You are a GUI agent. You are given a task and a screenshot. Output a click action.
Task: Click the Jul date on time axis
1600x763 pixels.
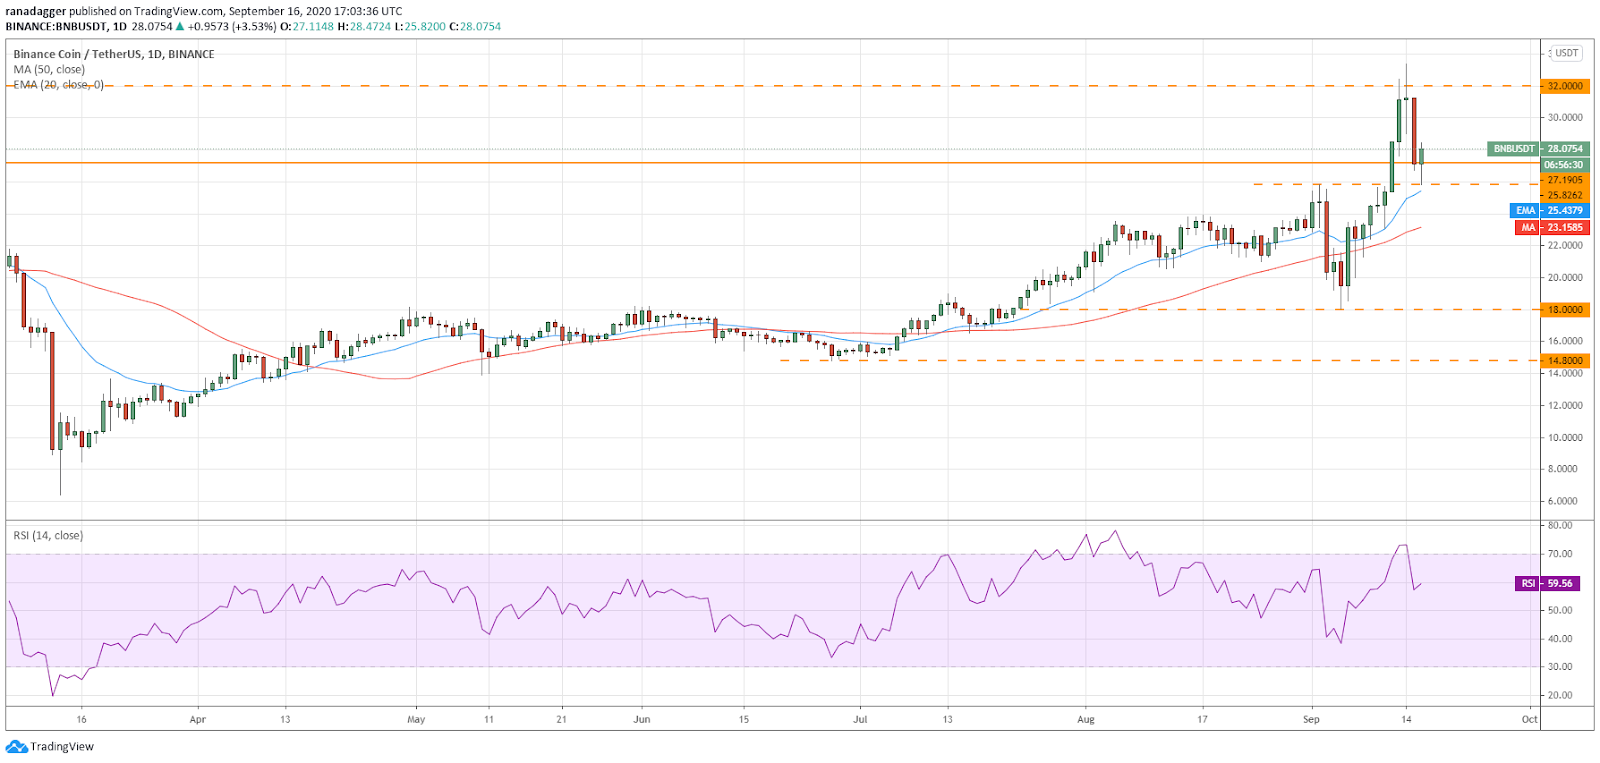pos(859,719)
